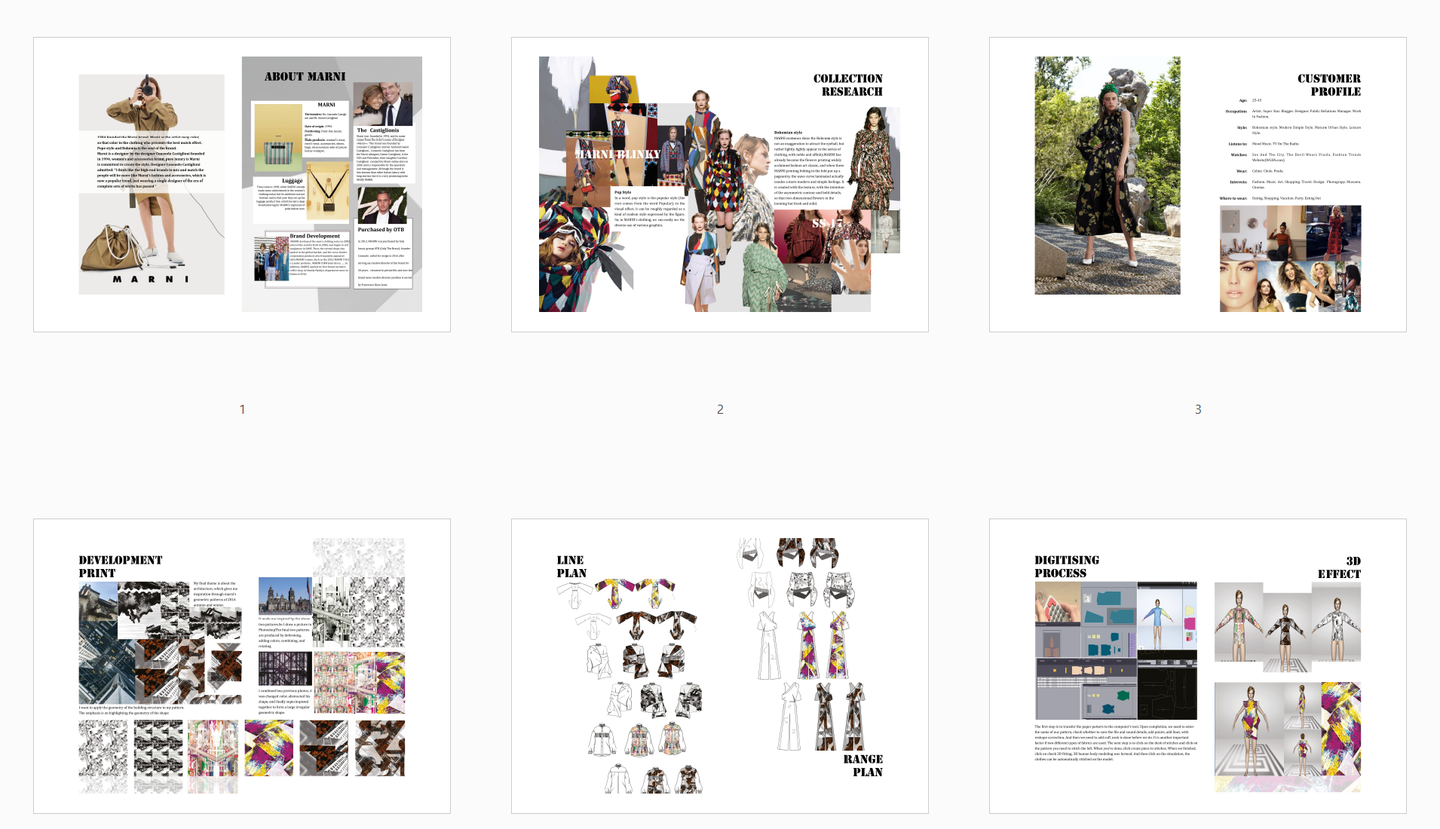Click the "CUSTOMER PROFILE" heading

1329,85
